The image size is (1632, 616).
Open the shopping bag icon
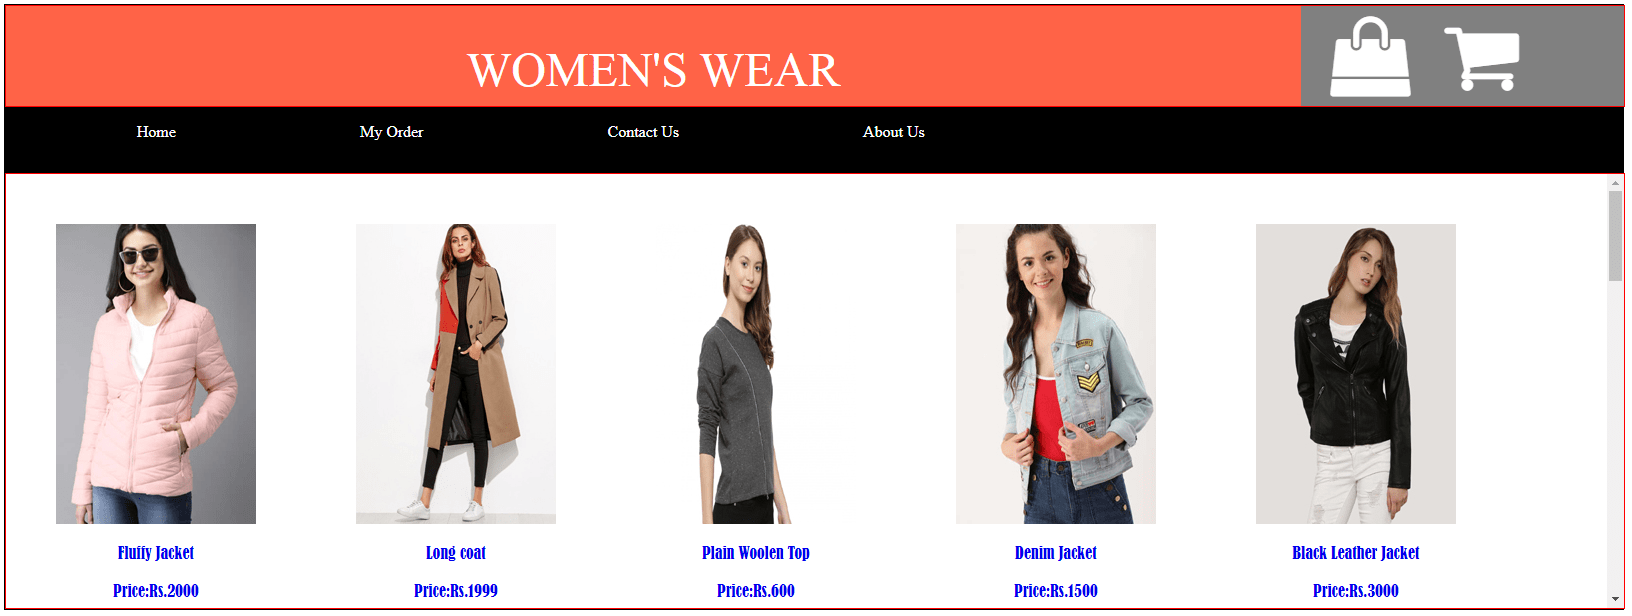tap(1370, 57)
